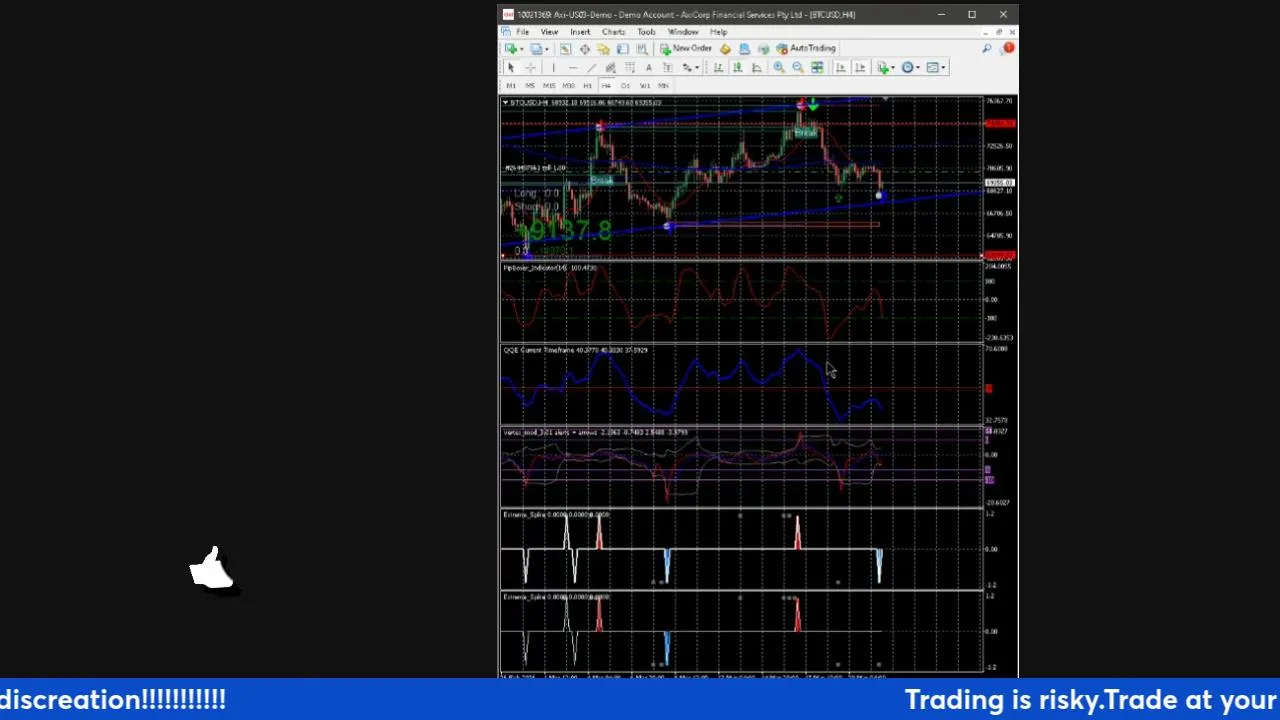Toggle the Terminal panel icon

622,49
